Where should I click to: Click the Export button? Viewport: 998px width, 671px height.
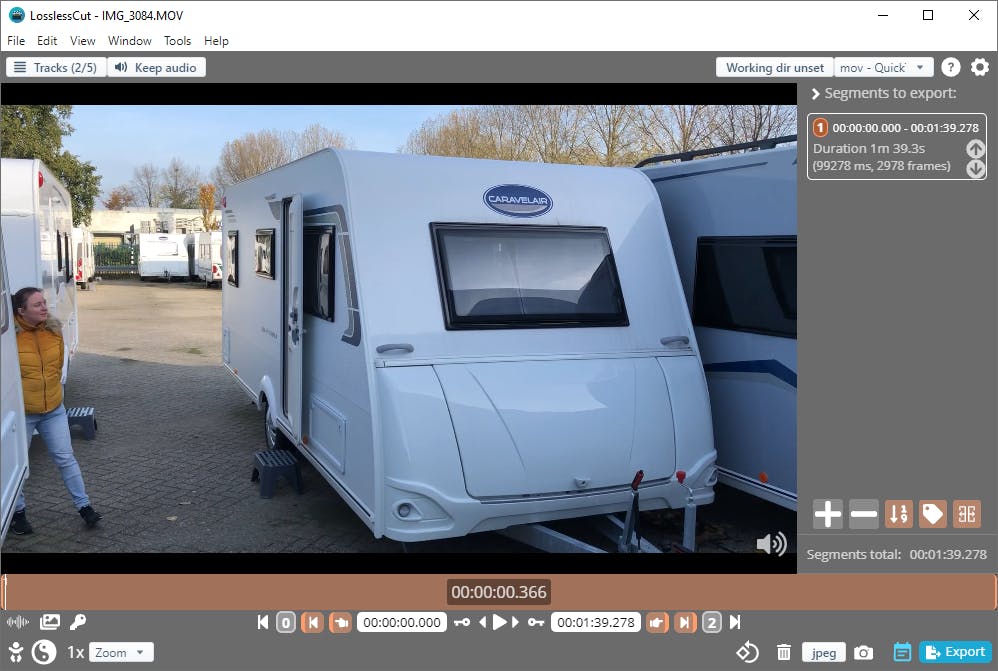point(955,652)
